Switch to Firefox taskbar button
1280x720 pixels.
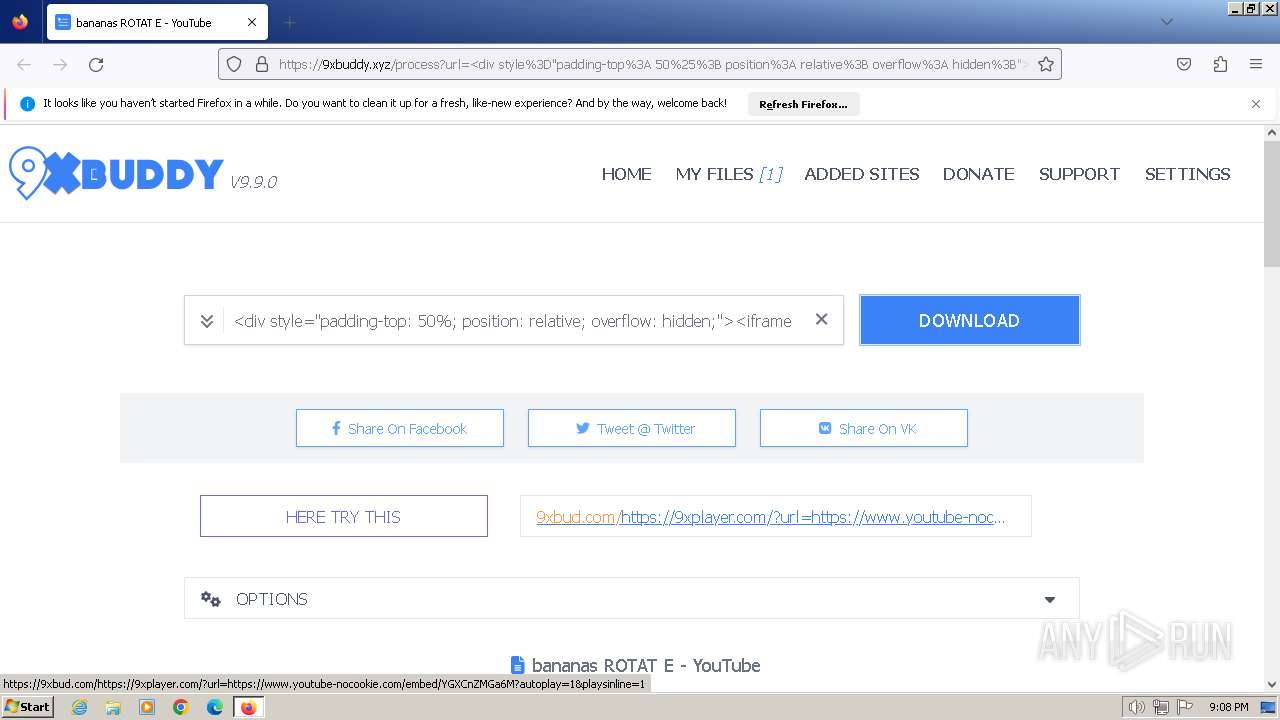tap(248, 707)
